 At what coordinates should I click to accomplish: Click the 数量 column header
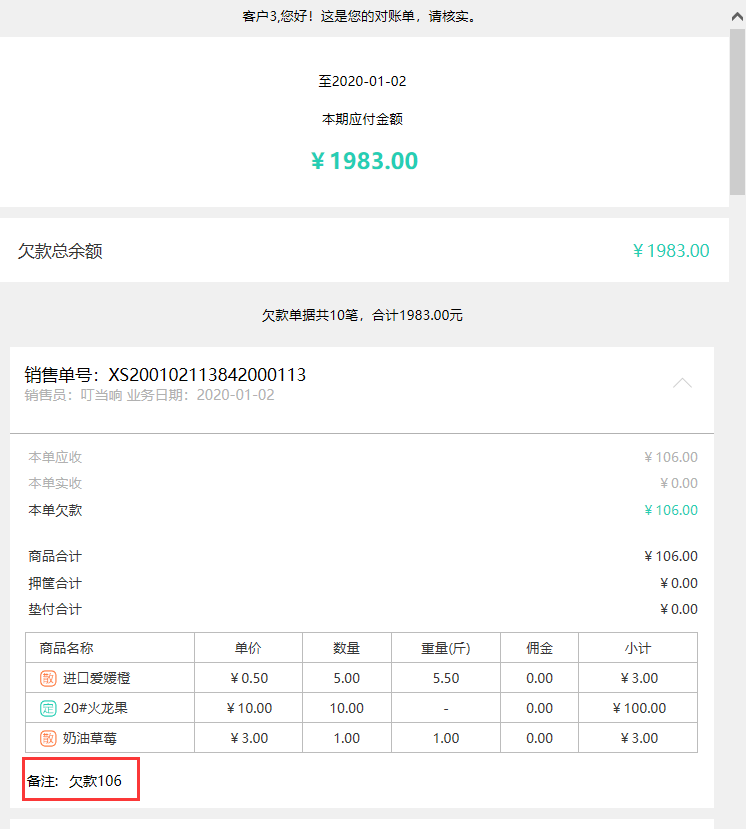(346, 648)
